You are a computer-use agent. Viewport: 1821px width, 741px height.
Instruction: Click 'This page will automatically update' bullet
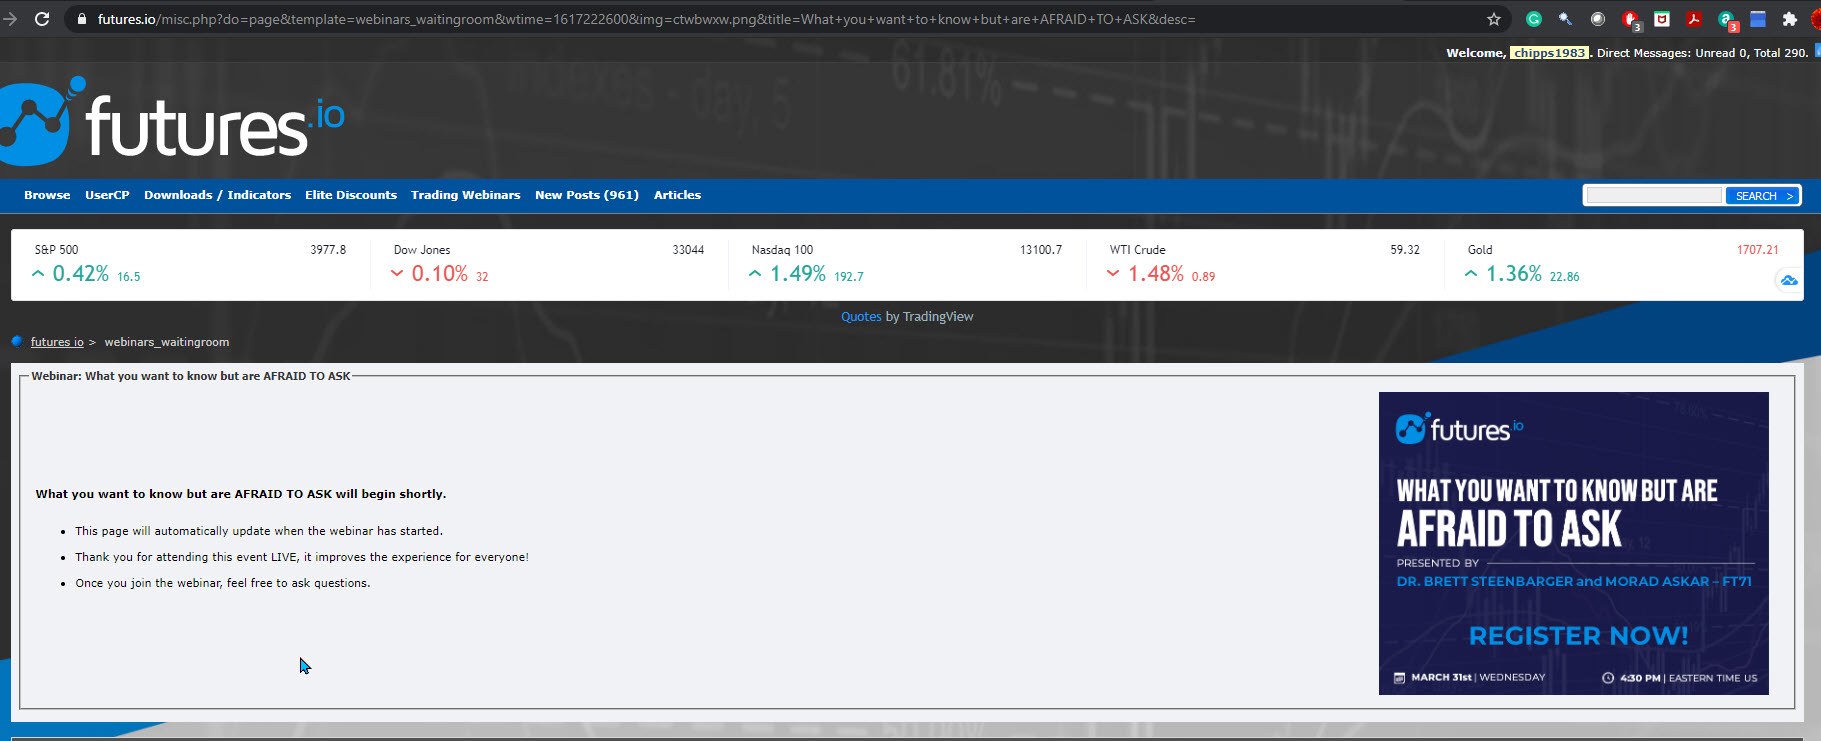point(259,531)
